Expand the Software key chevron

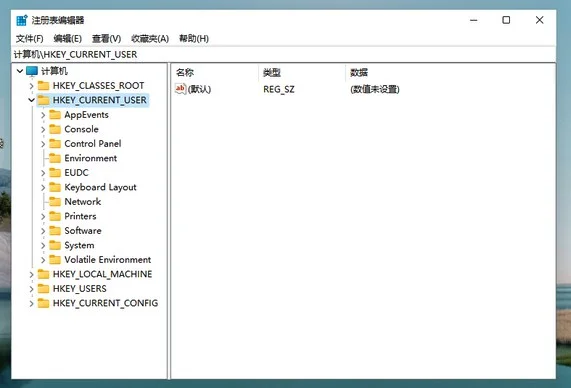pos(43,231)
